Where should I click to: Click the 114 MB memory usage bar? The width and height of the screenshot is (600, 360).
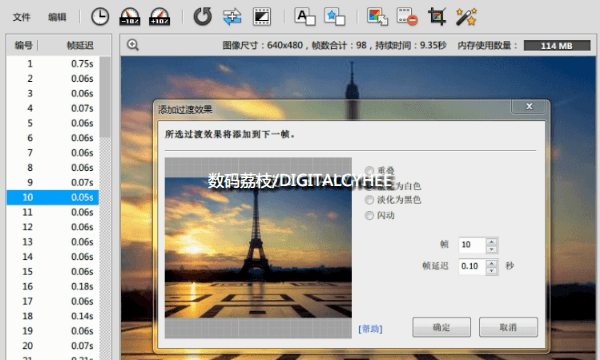557,46
